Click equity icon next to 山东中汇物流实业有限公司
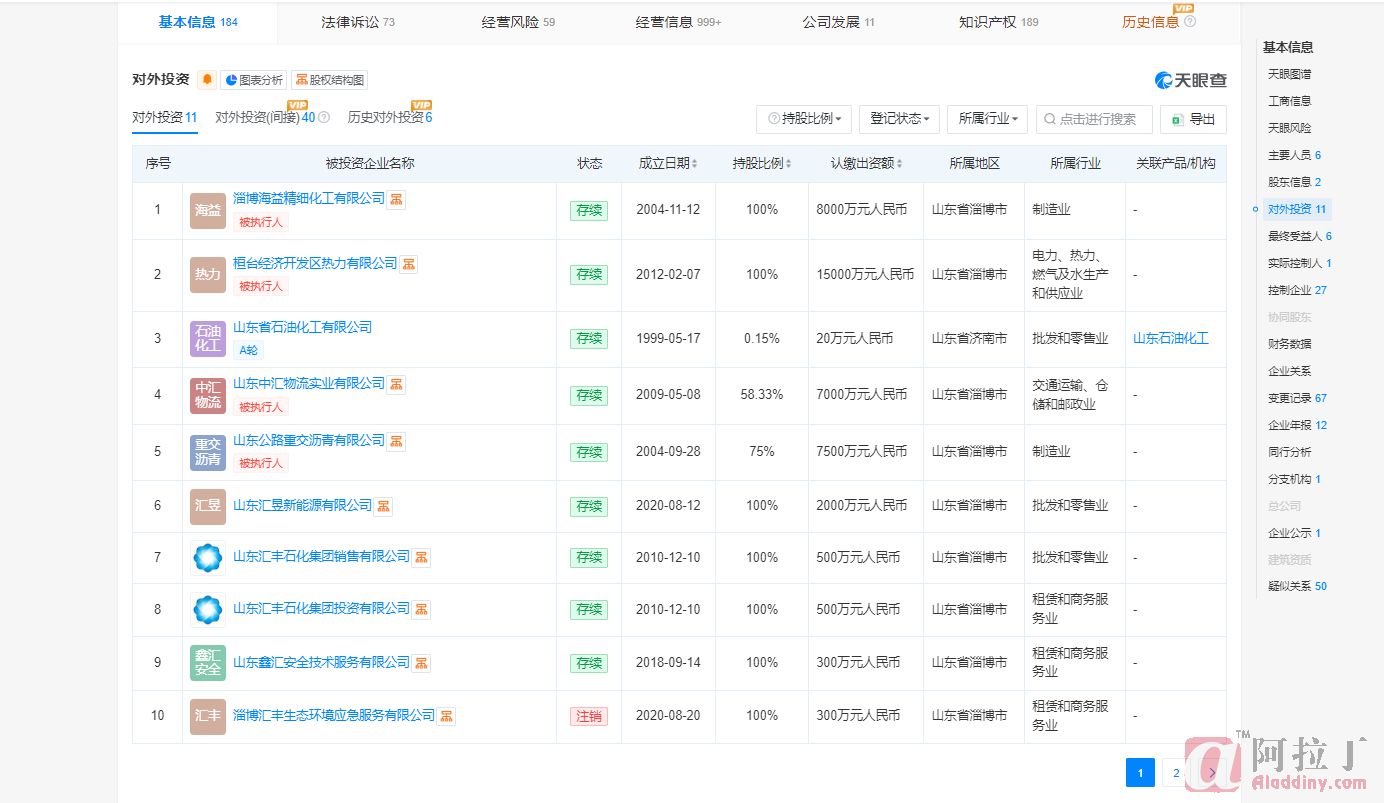This screenshot has height=803, width=1384. pos(396,384)
